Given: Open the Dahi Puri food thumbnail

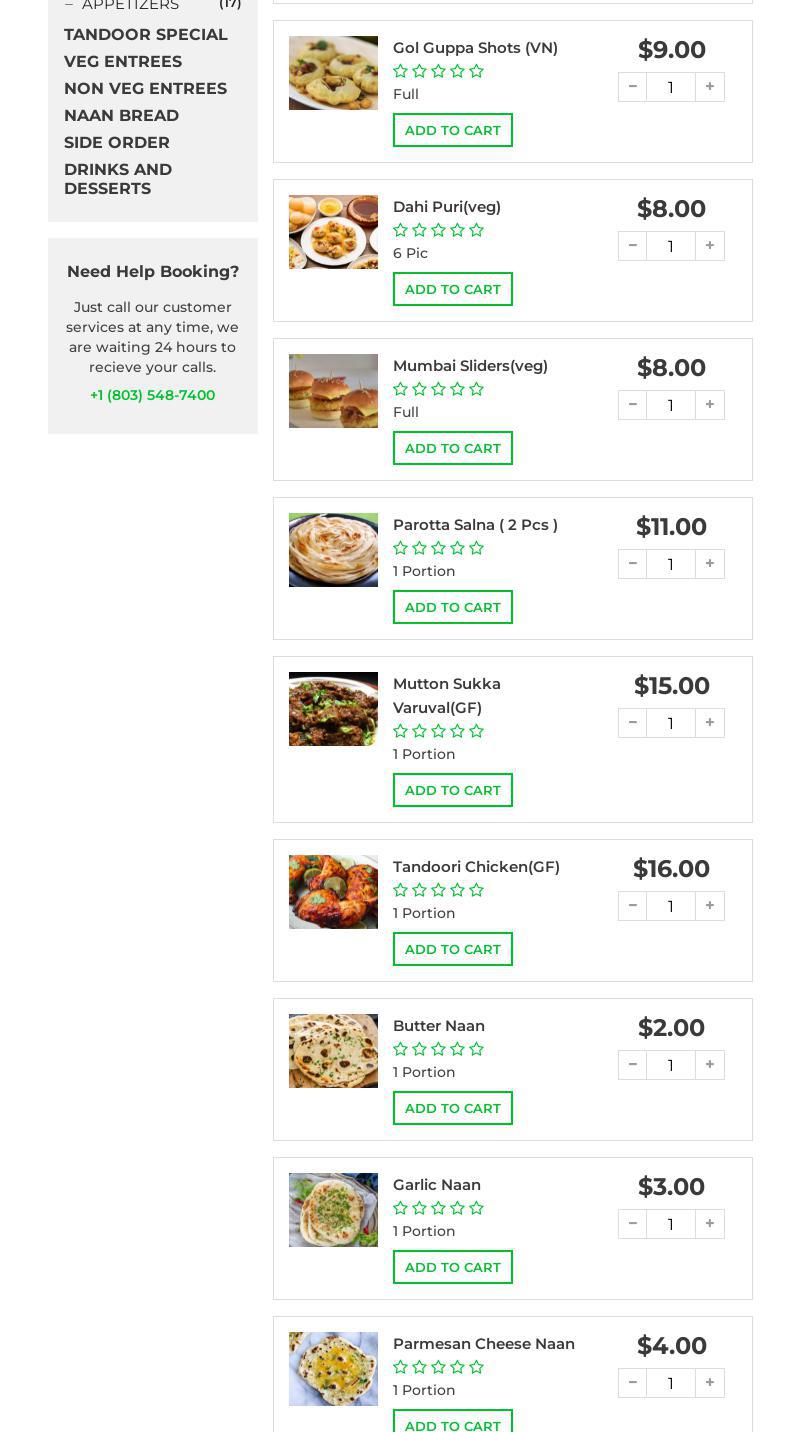Looking at the screenshot, I should click(333, 232).
